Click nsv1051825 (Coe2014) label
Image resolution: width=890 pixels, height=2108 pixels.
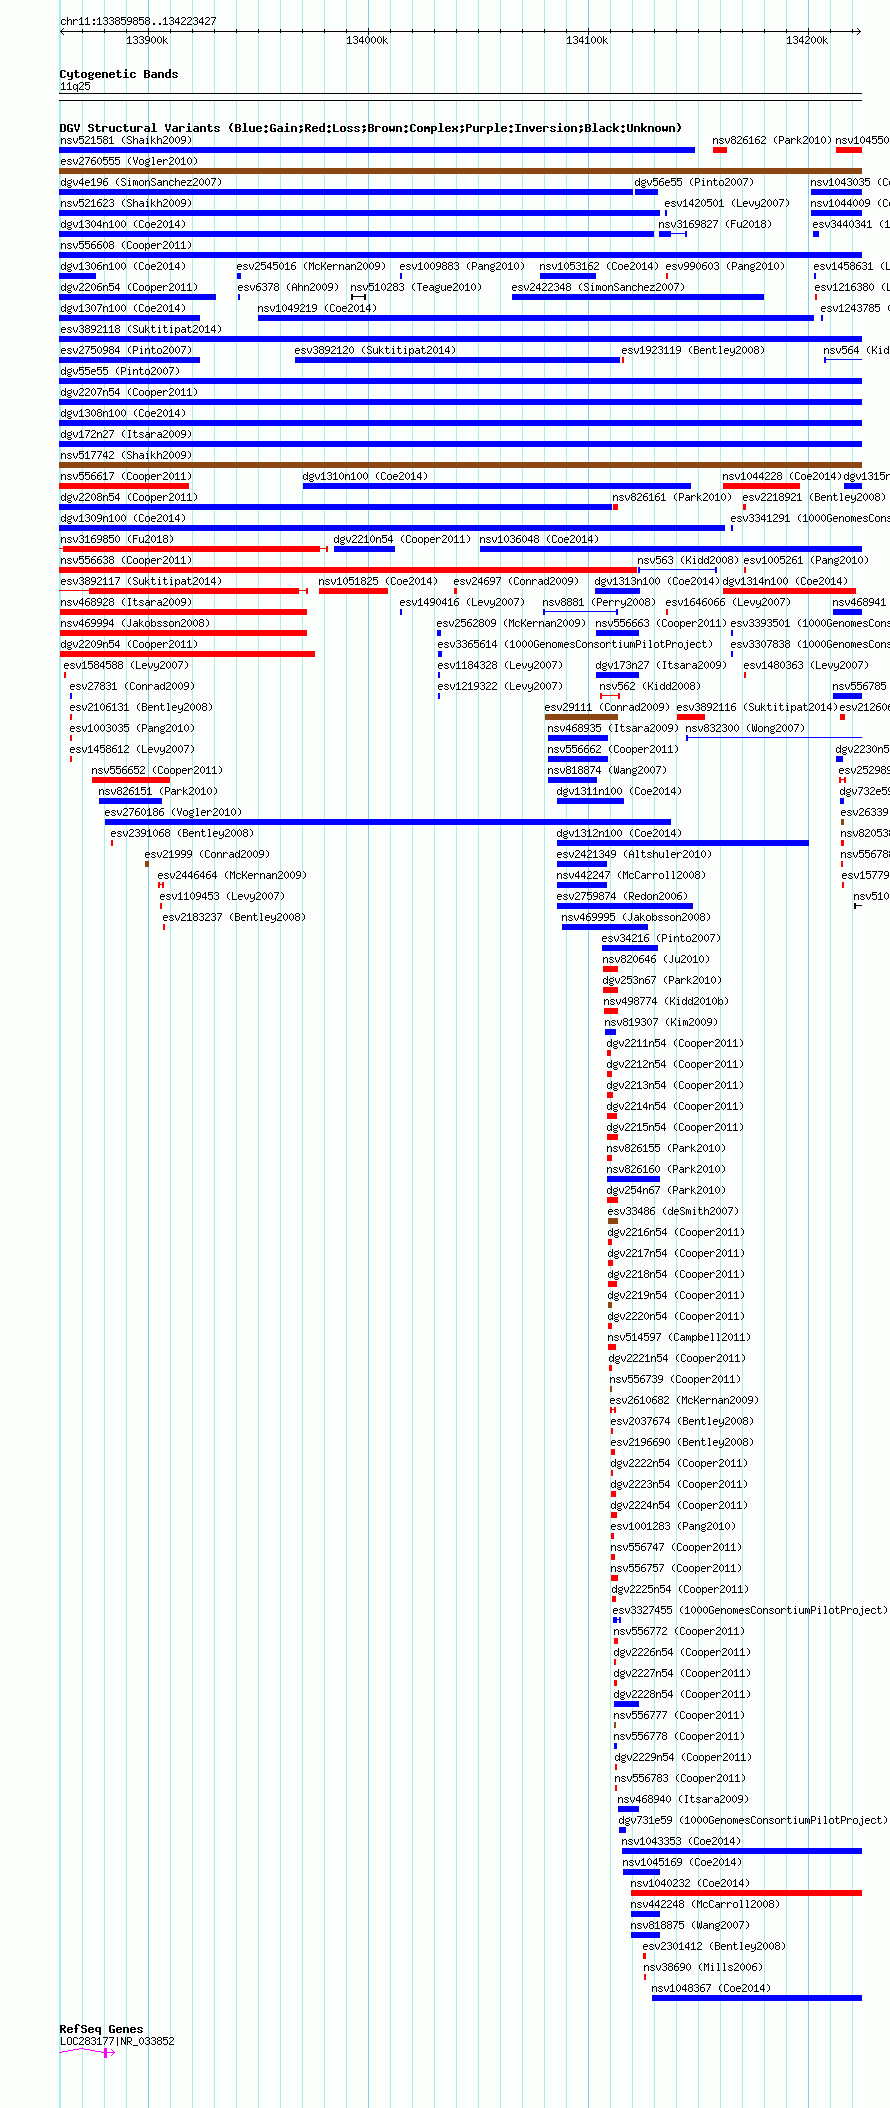[378, 581]
